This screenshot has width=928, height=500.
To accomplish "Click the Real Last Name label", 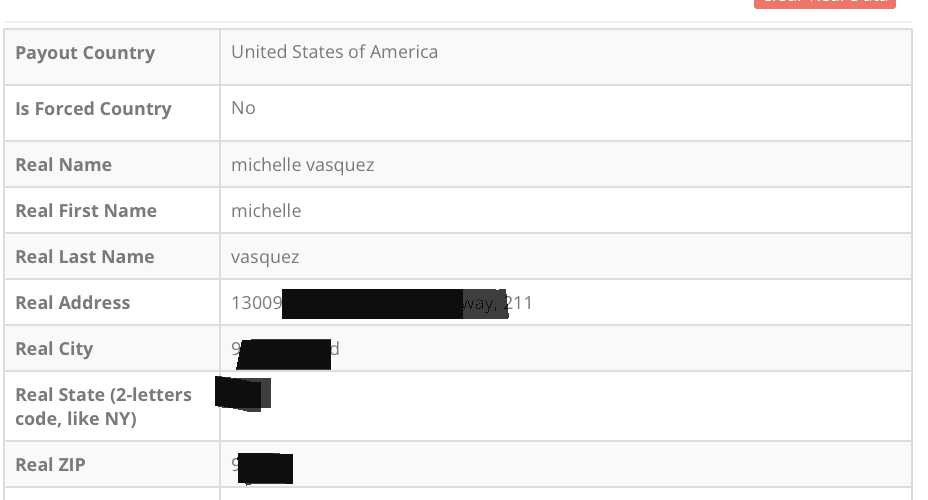I will point(85,257).
